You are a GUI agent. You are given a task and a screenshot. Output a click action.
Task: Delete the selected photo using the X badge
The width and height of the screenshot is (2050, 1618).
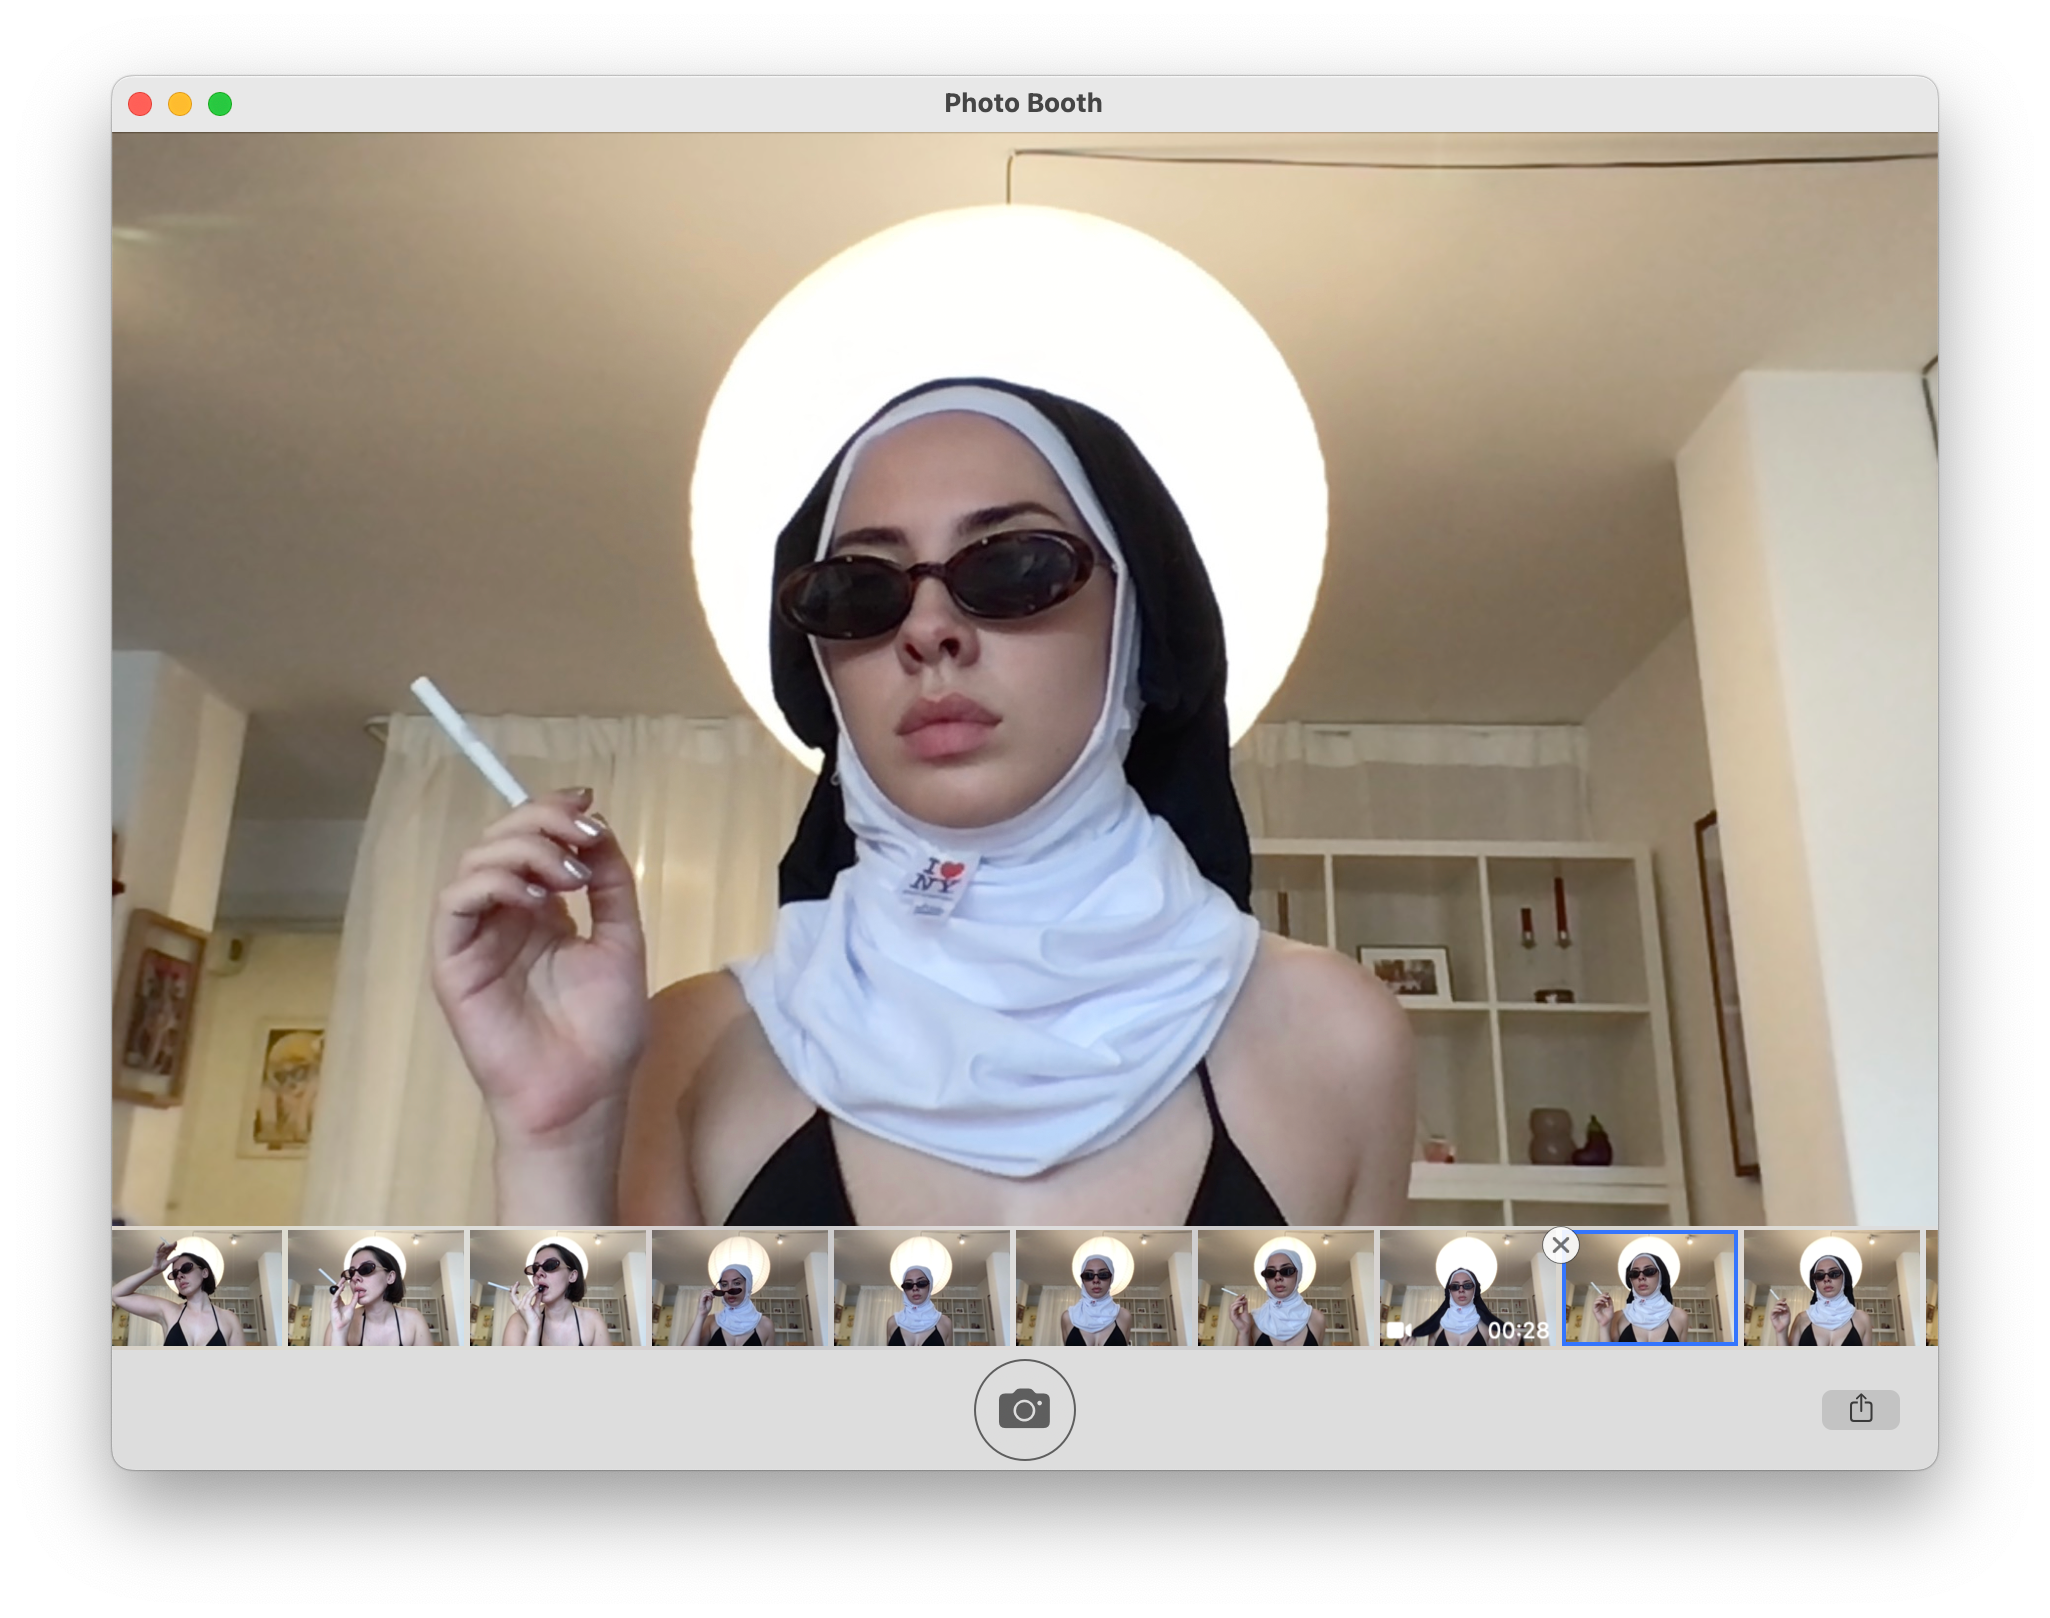point(1560,1245)
